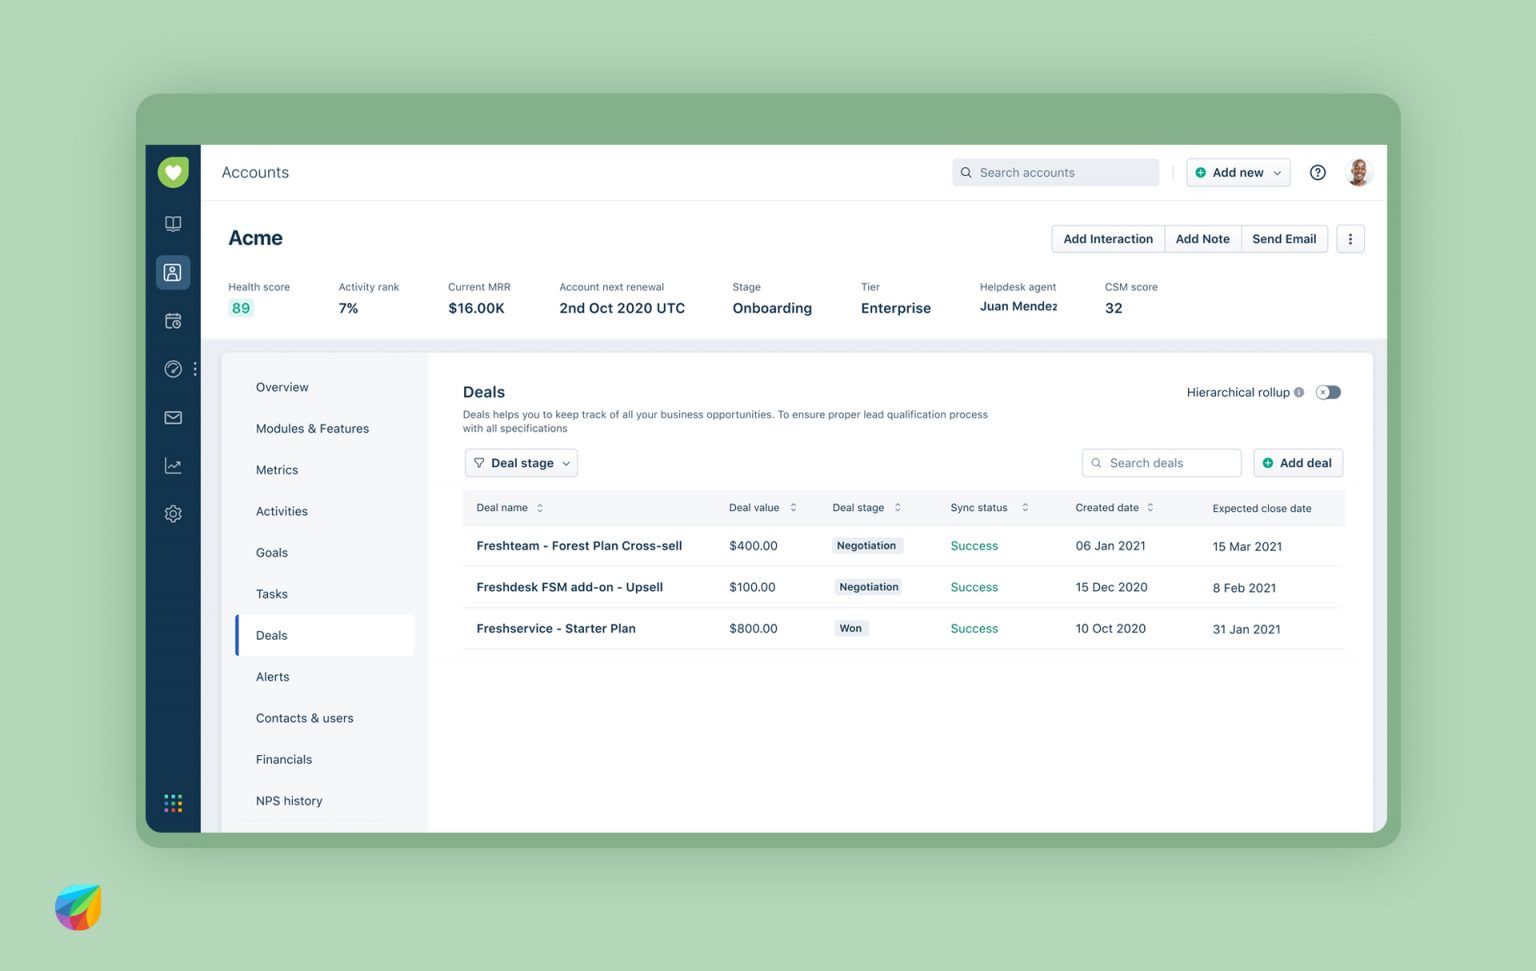Open the analytics chart icon in sidebar
The width and height of the screenshot is (1536, 971).
point(172,465)
